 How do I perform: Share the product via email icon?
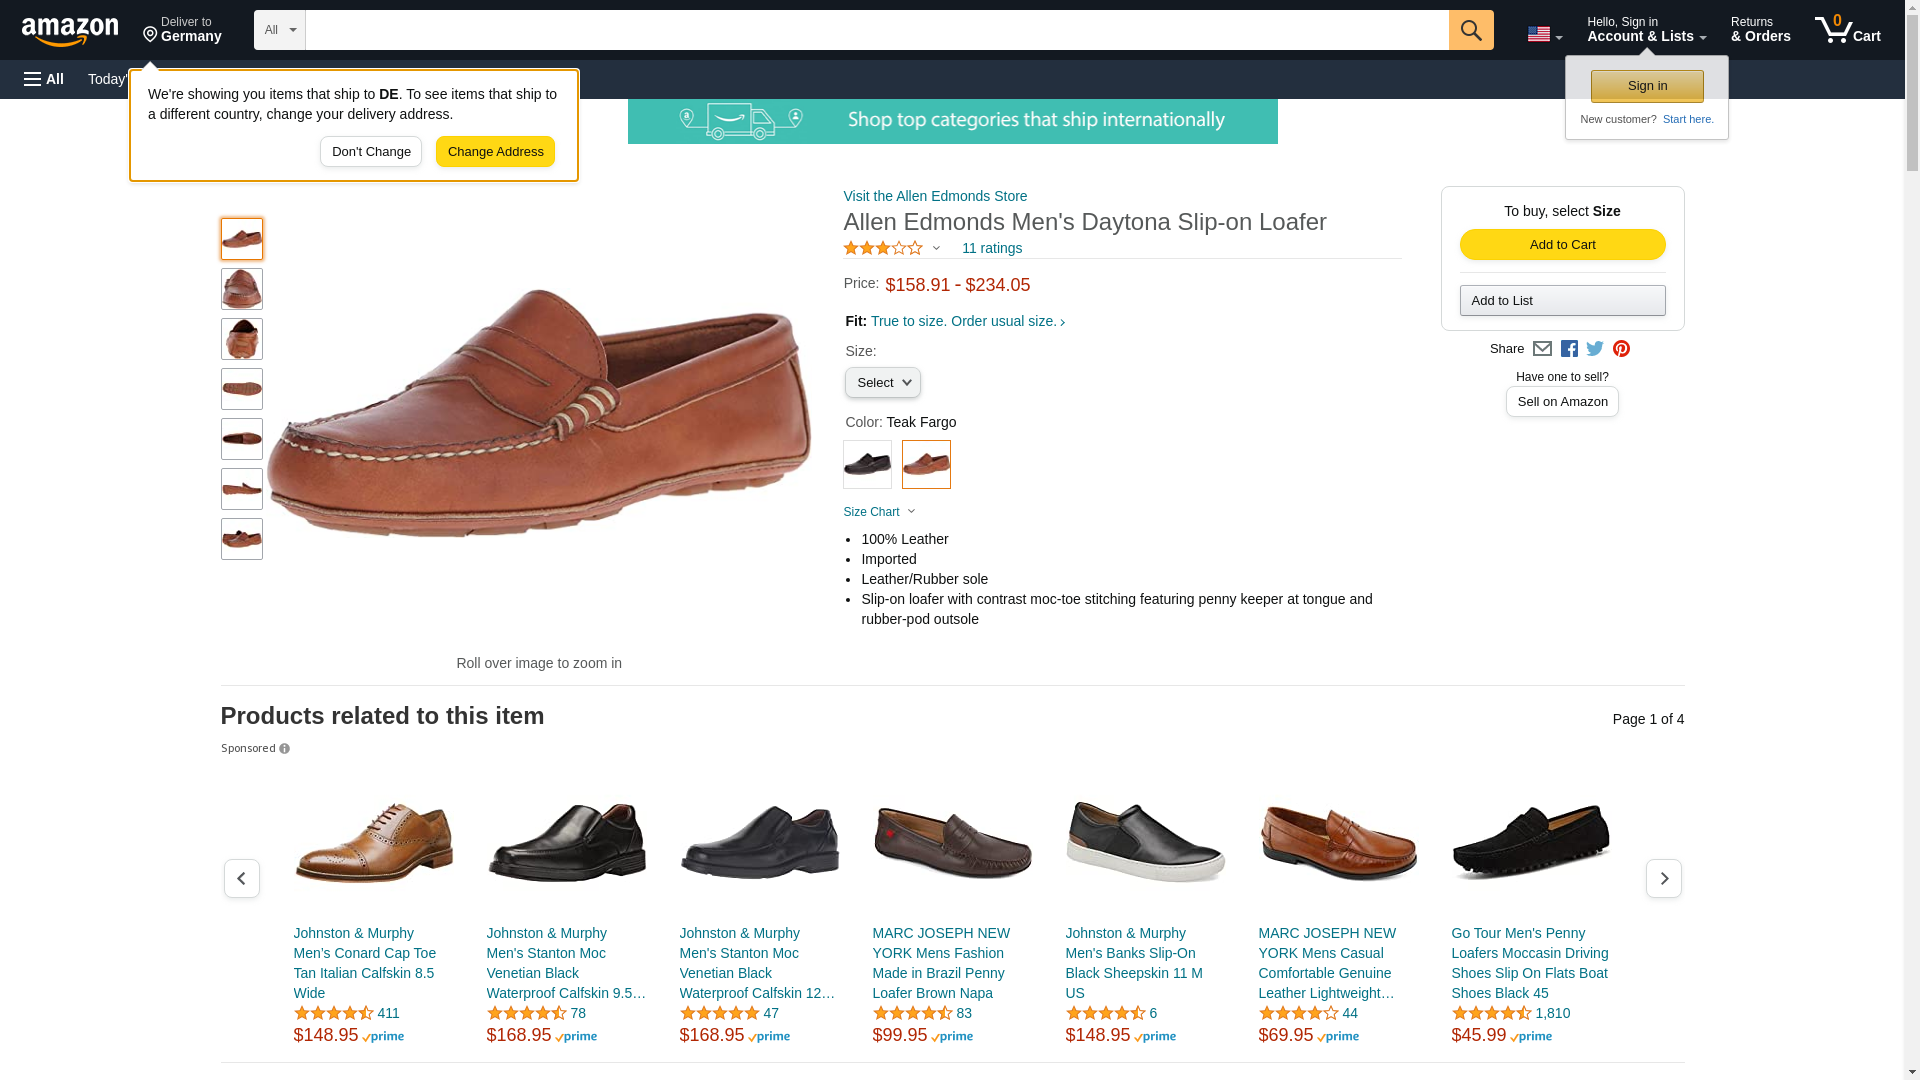coord(1542,349)
